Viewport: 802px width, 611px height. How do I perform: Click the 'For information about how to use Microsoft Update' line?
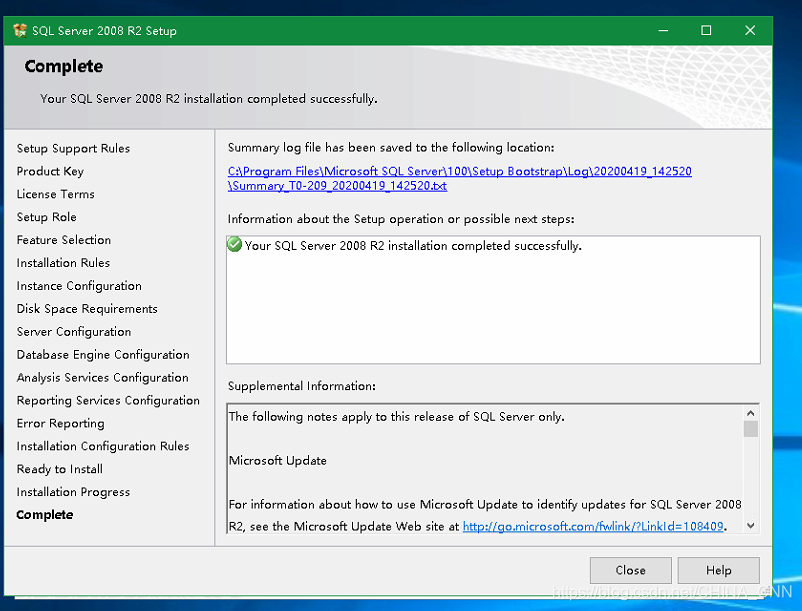[x=485, y=505]
